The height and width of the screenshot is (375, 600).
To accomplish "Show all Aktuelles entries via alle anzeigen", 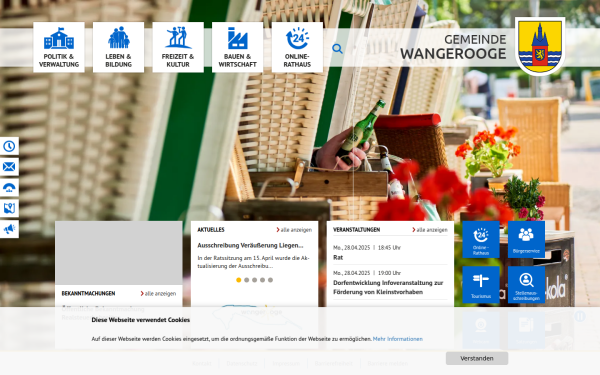I will [294, 230].
